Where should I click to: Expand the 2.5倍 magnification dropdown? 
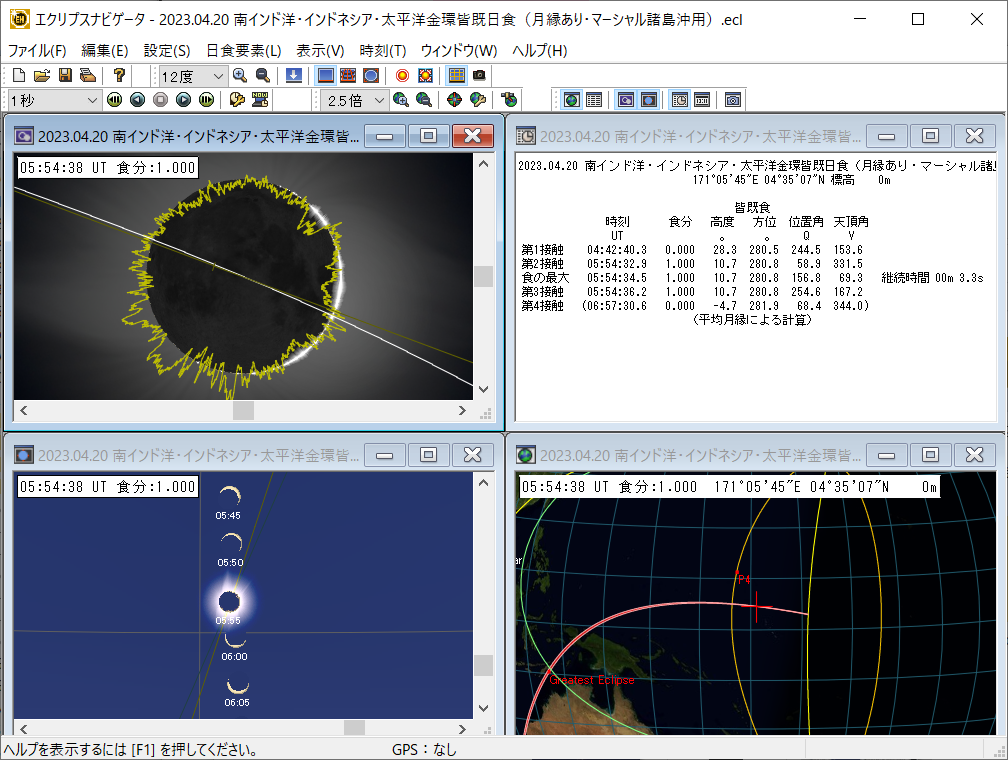coord(380,100)
